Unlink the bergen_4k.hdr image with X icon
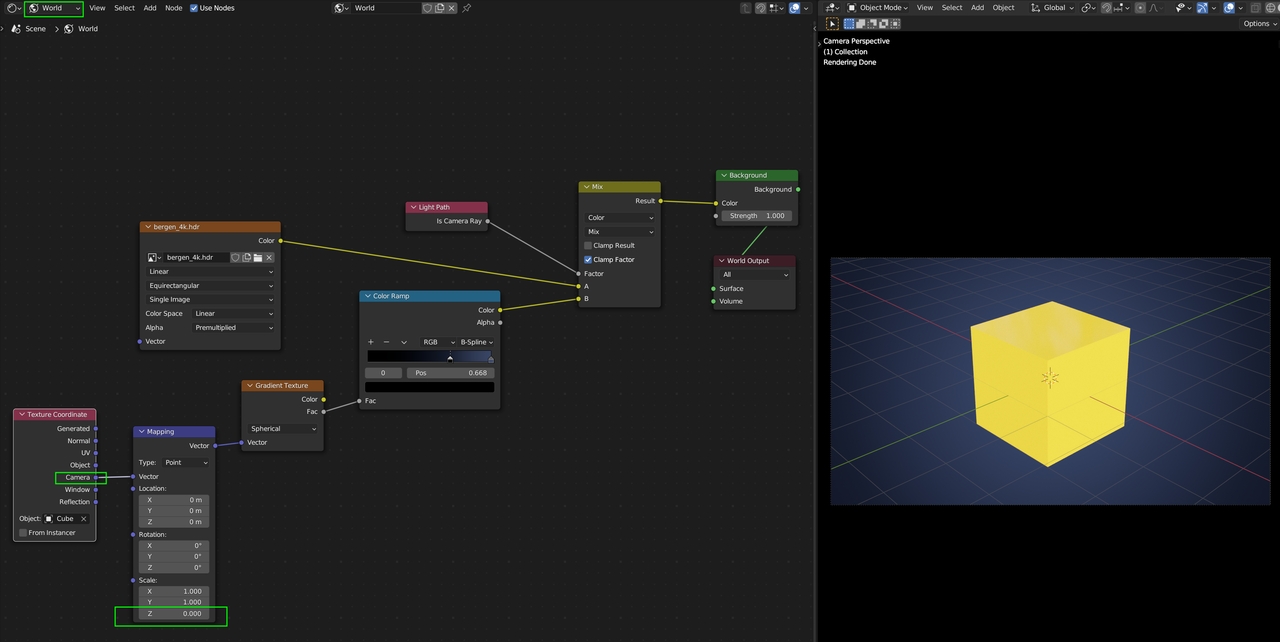Screen dimensions: 1280x642 click(x=269, y=257)
